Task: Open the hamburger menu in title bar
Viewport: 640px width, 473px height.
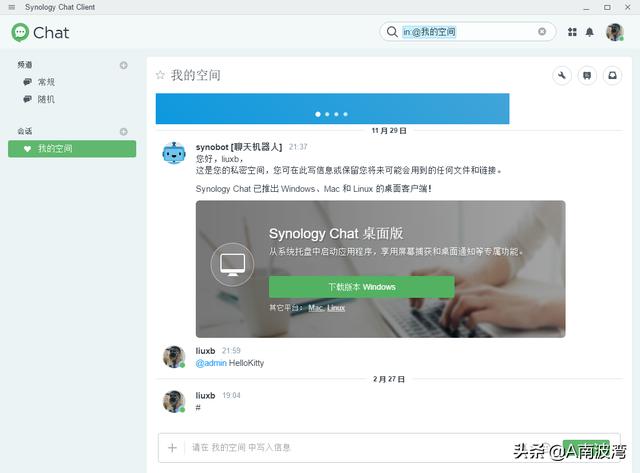Action: [x=11, y=7]
